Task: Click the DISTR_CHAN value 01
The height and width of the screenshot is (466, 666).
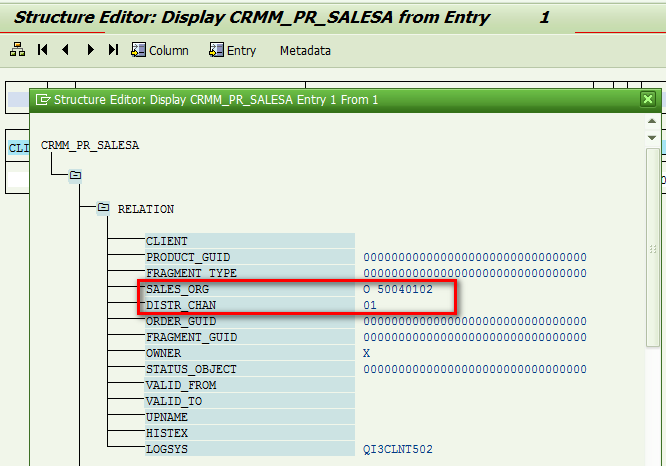Action: click(370, 305)
